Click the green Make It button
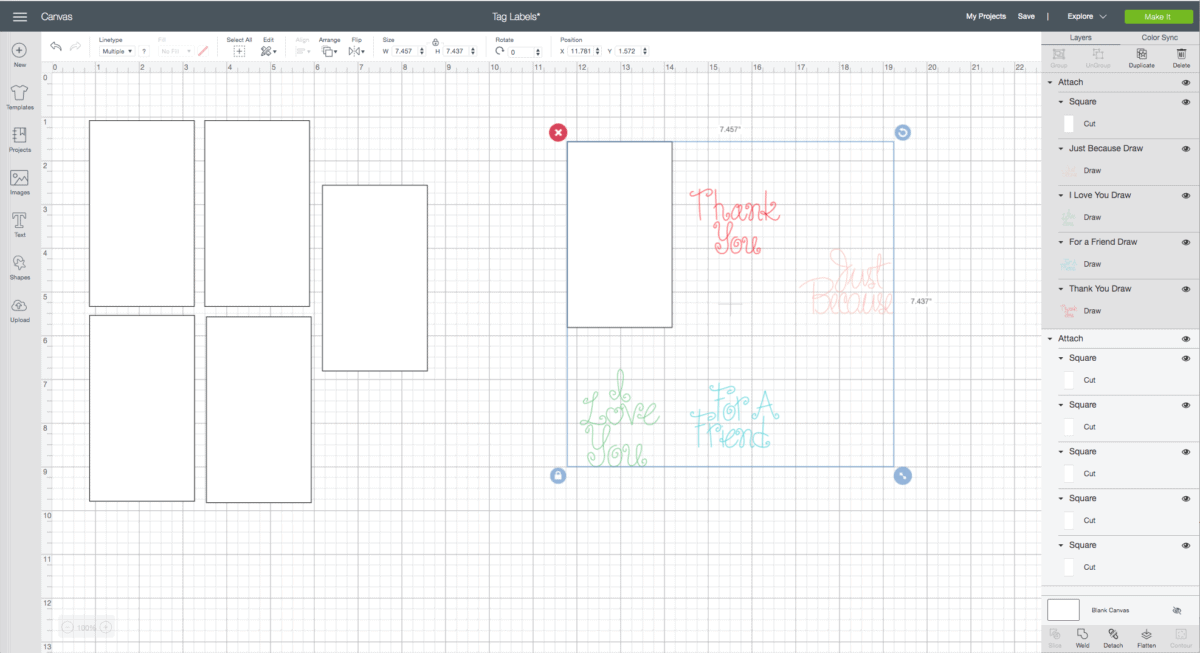The width and height of the screenshot is (1200, 653). tap(1158, 17)
